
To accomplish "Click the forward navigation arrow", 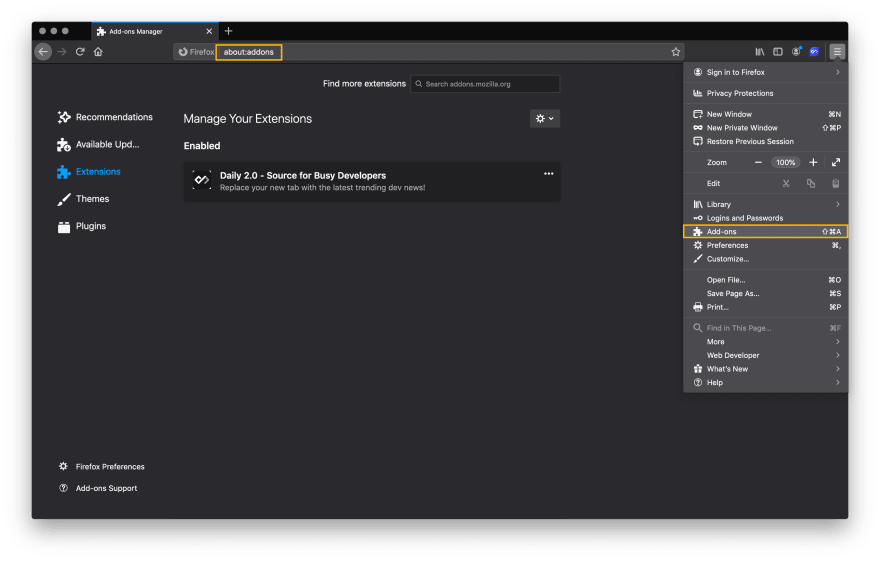I will (62, 52).
